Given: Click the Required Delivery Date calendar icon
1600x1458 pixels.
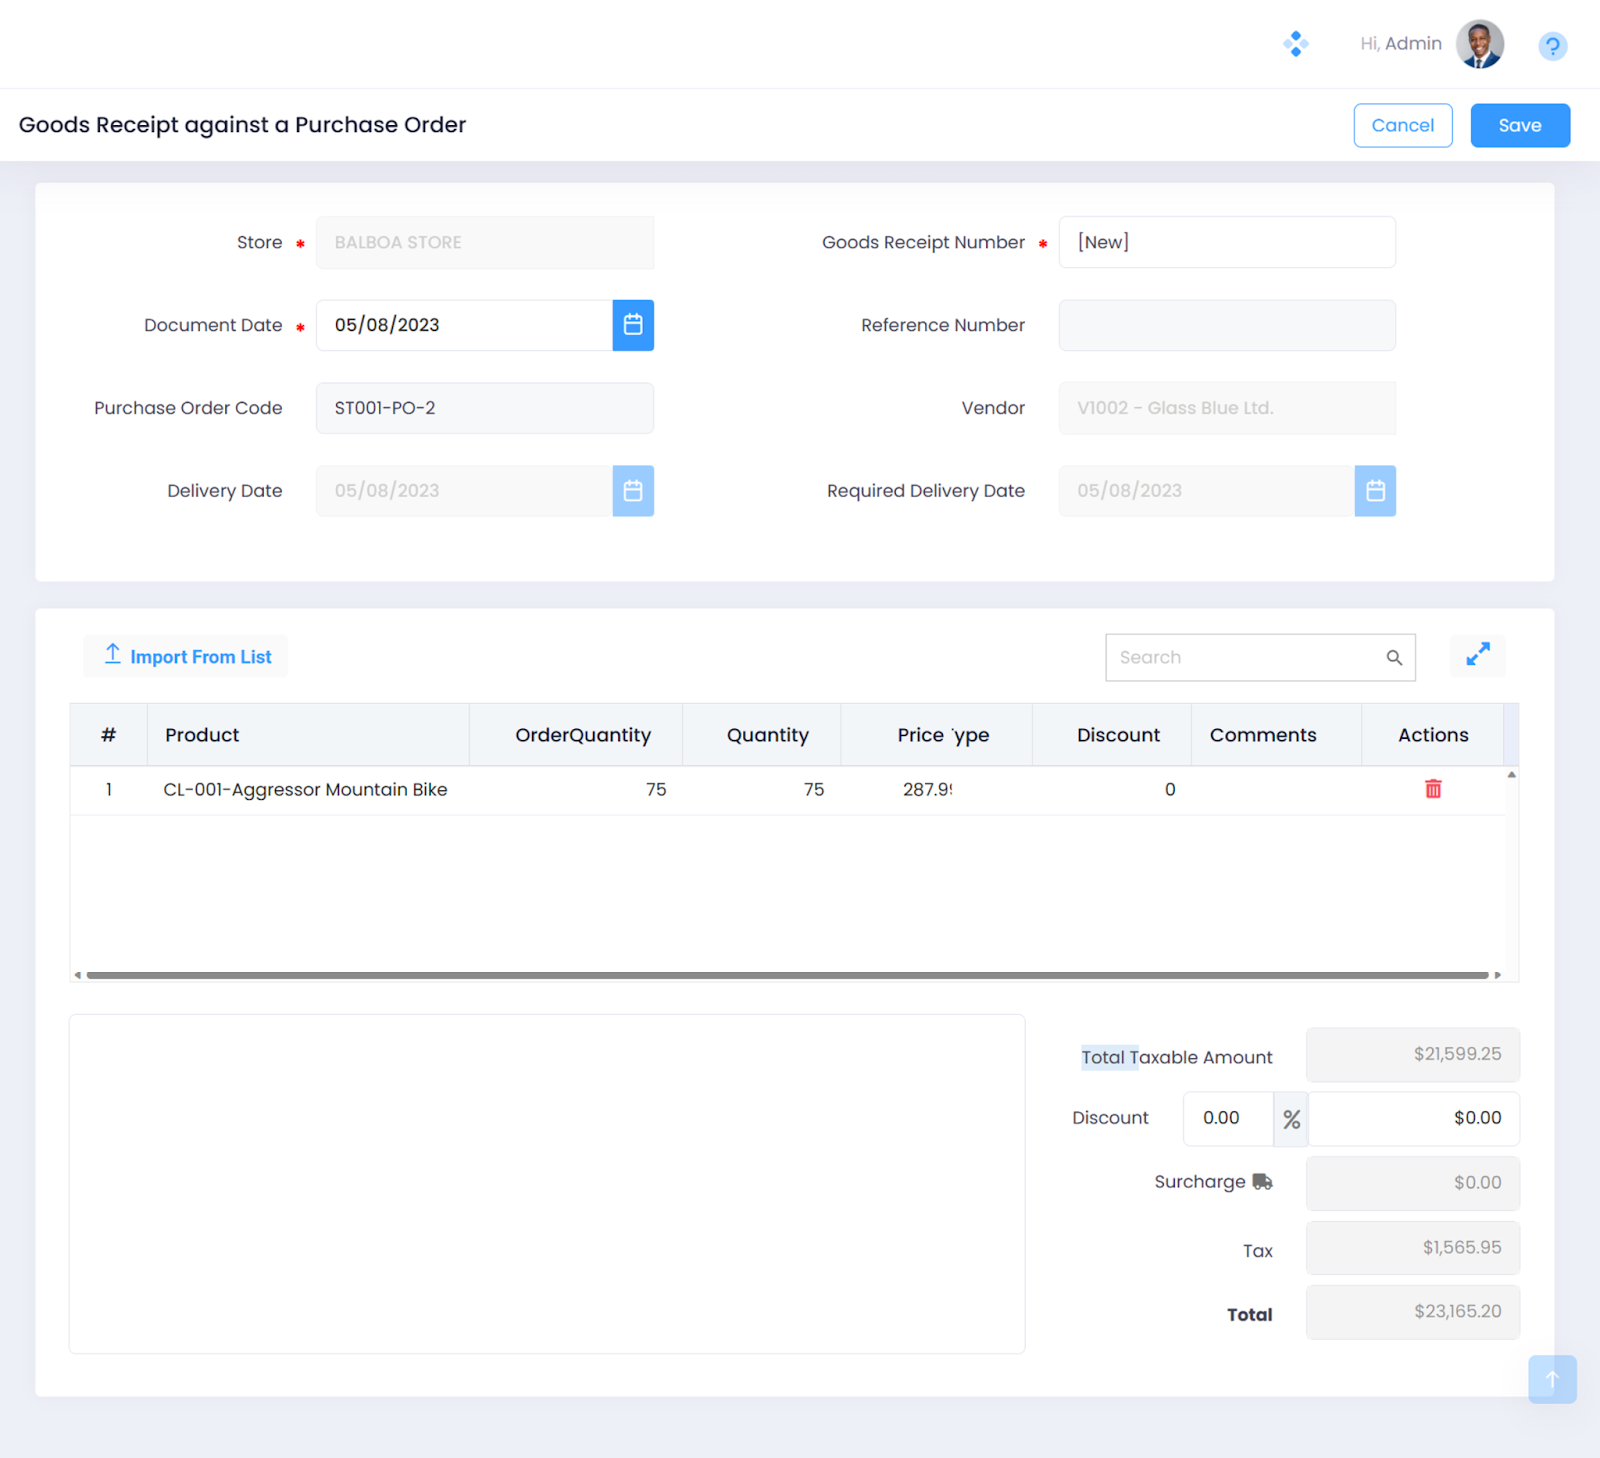Looking at the screenshot, I should click(1375, 491).
